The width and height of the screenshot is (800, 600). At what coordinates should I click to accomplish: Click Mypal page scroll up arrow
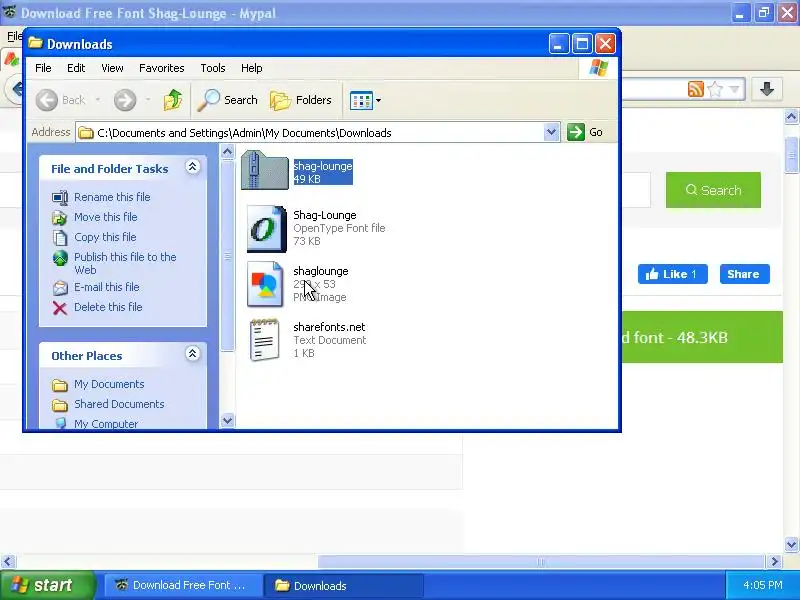pos(791,117)
